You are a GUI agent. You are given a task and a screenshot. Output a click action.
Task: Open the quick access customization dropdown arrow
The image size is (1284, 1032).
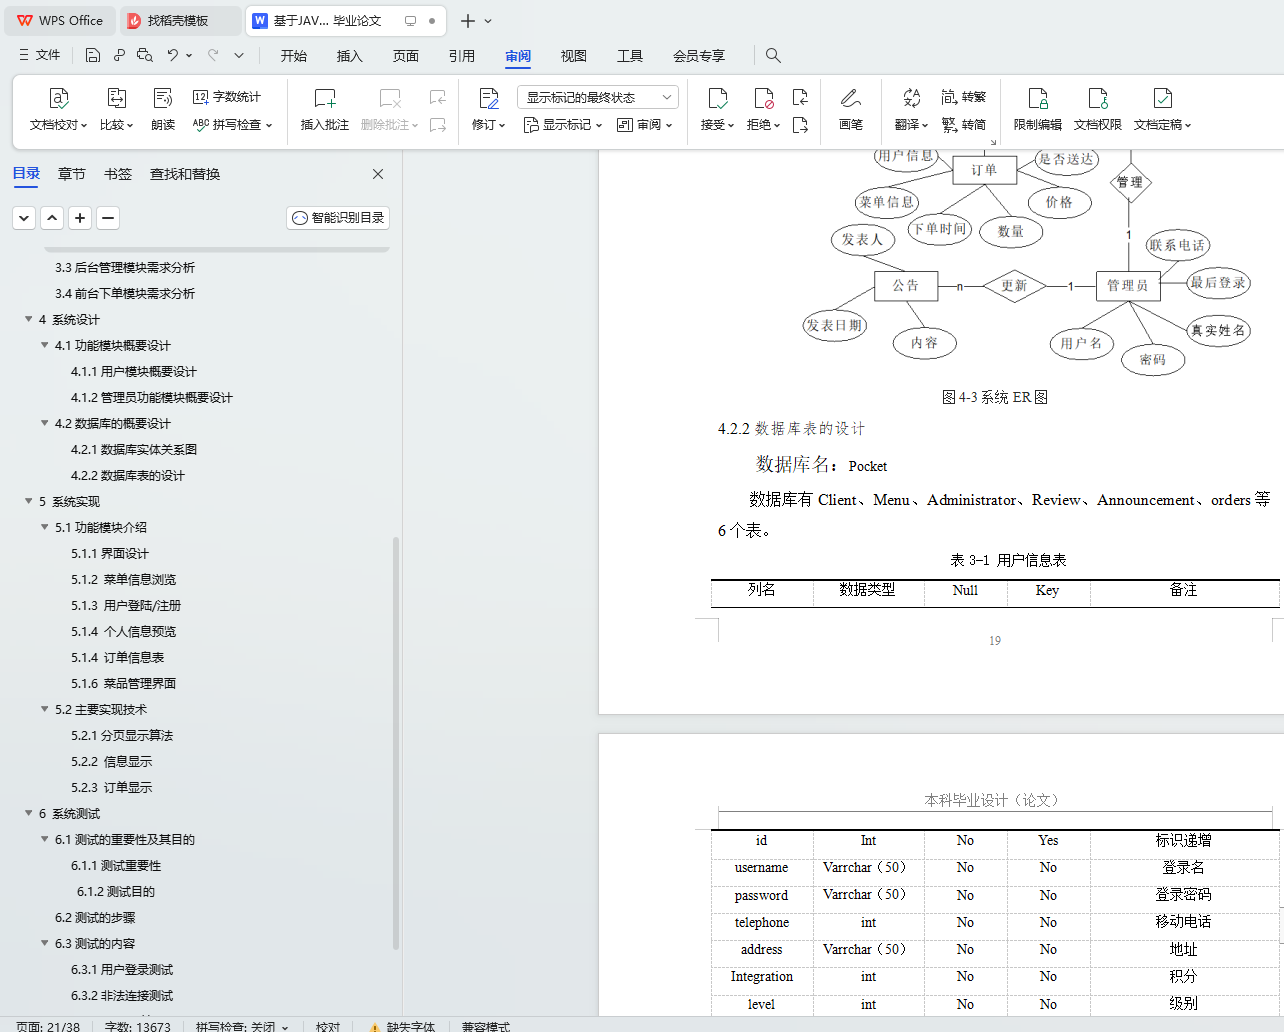click(239, 55)
